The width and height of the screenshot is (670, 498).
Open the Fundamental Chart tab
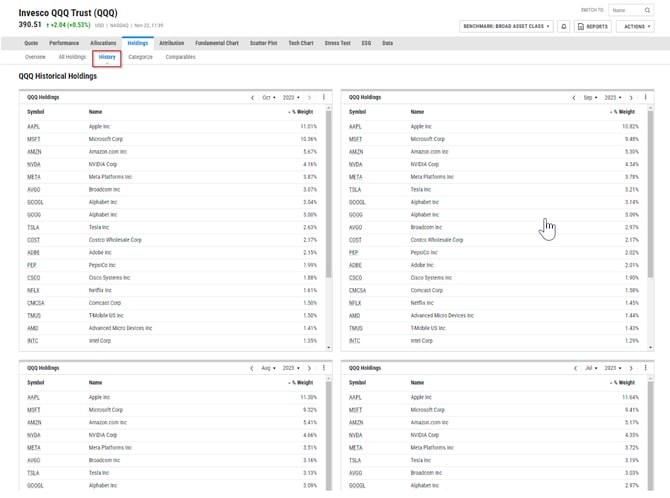(x=217, y=43)
